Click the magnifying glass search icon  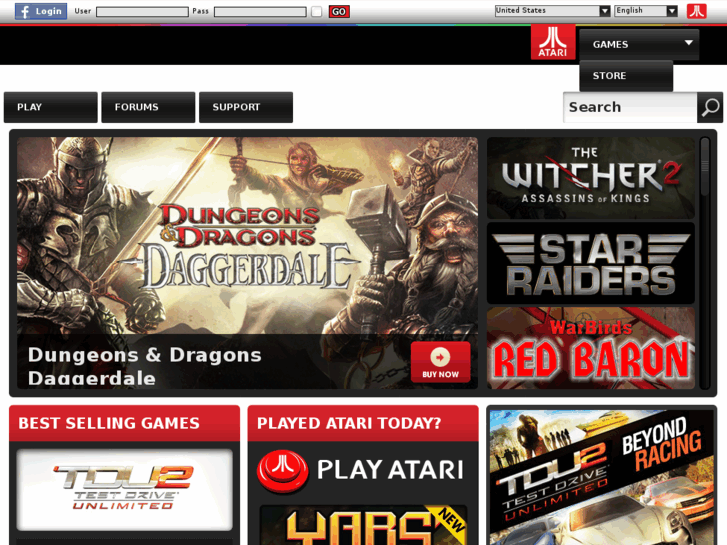coord(710,107)
